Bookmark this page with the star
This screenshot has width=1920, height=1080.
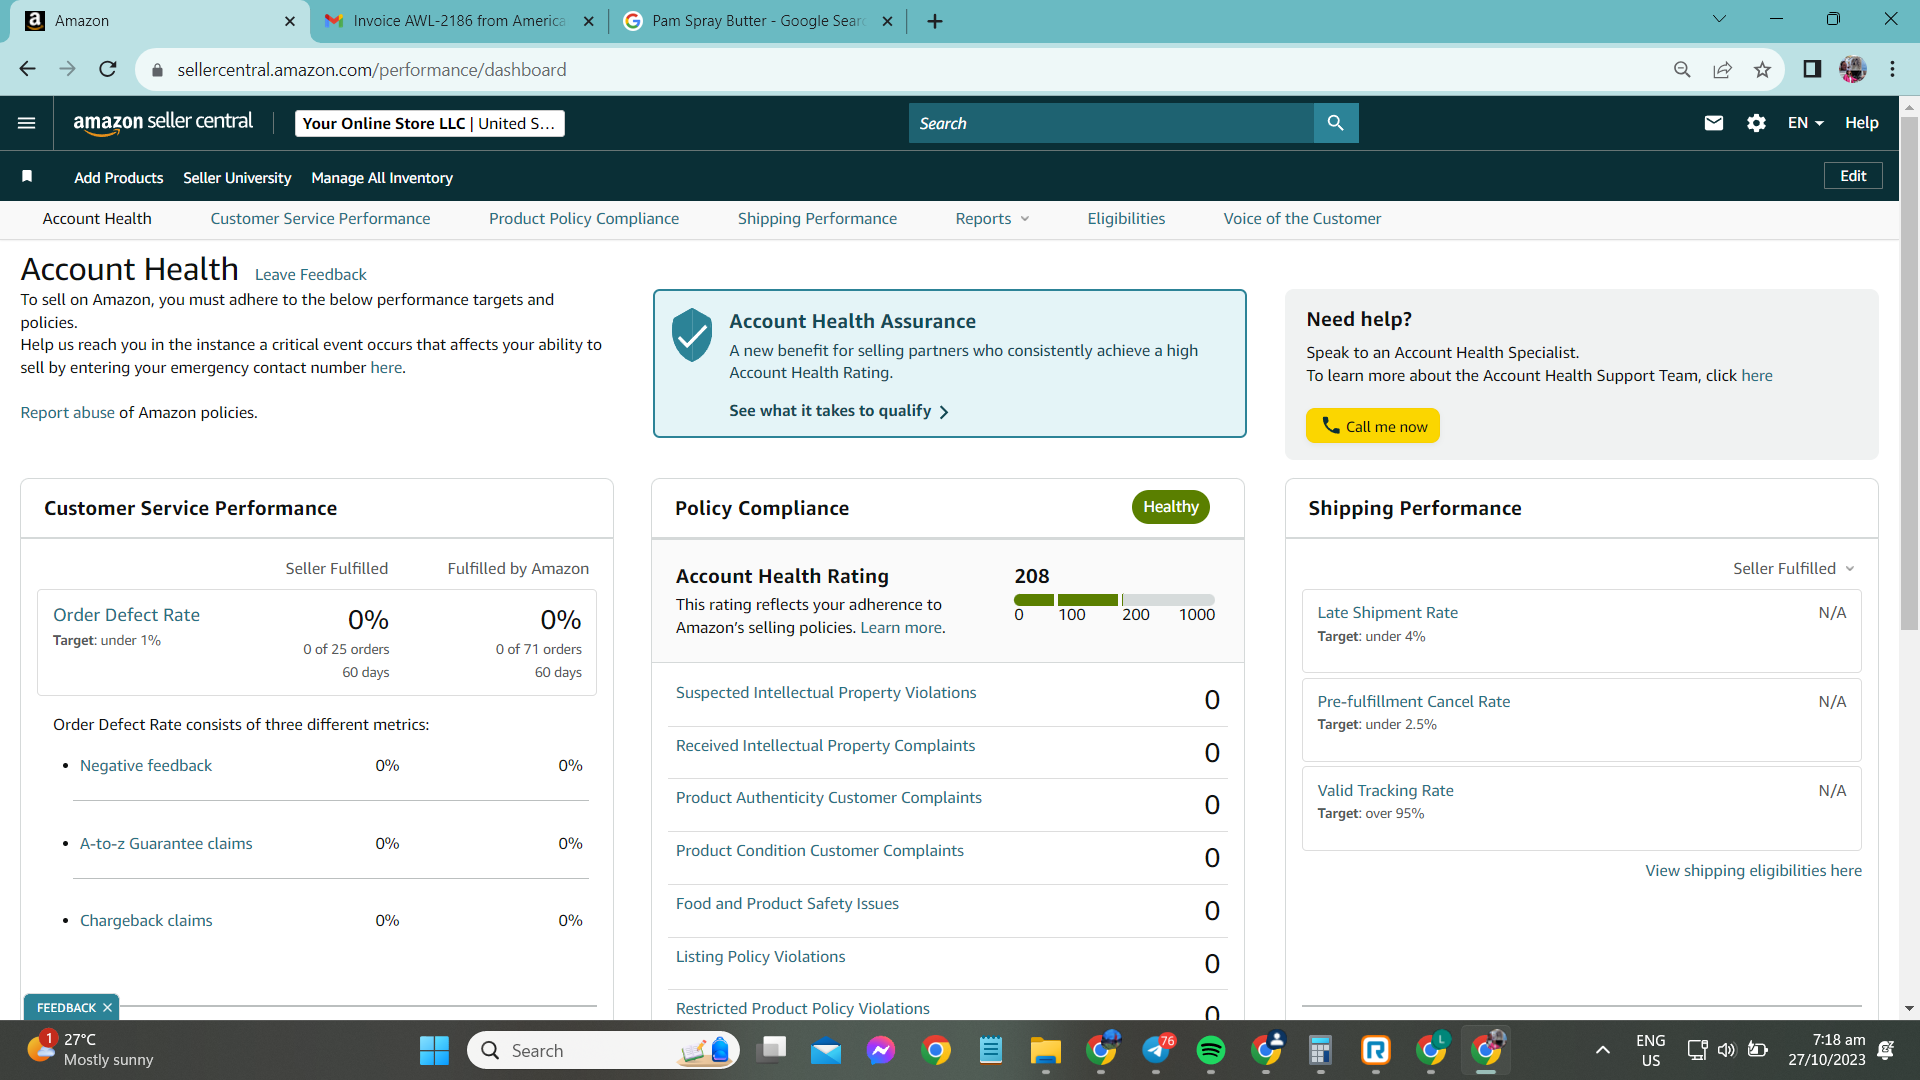click(1762, 69)
